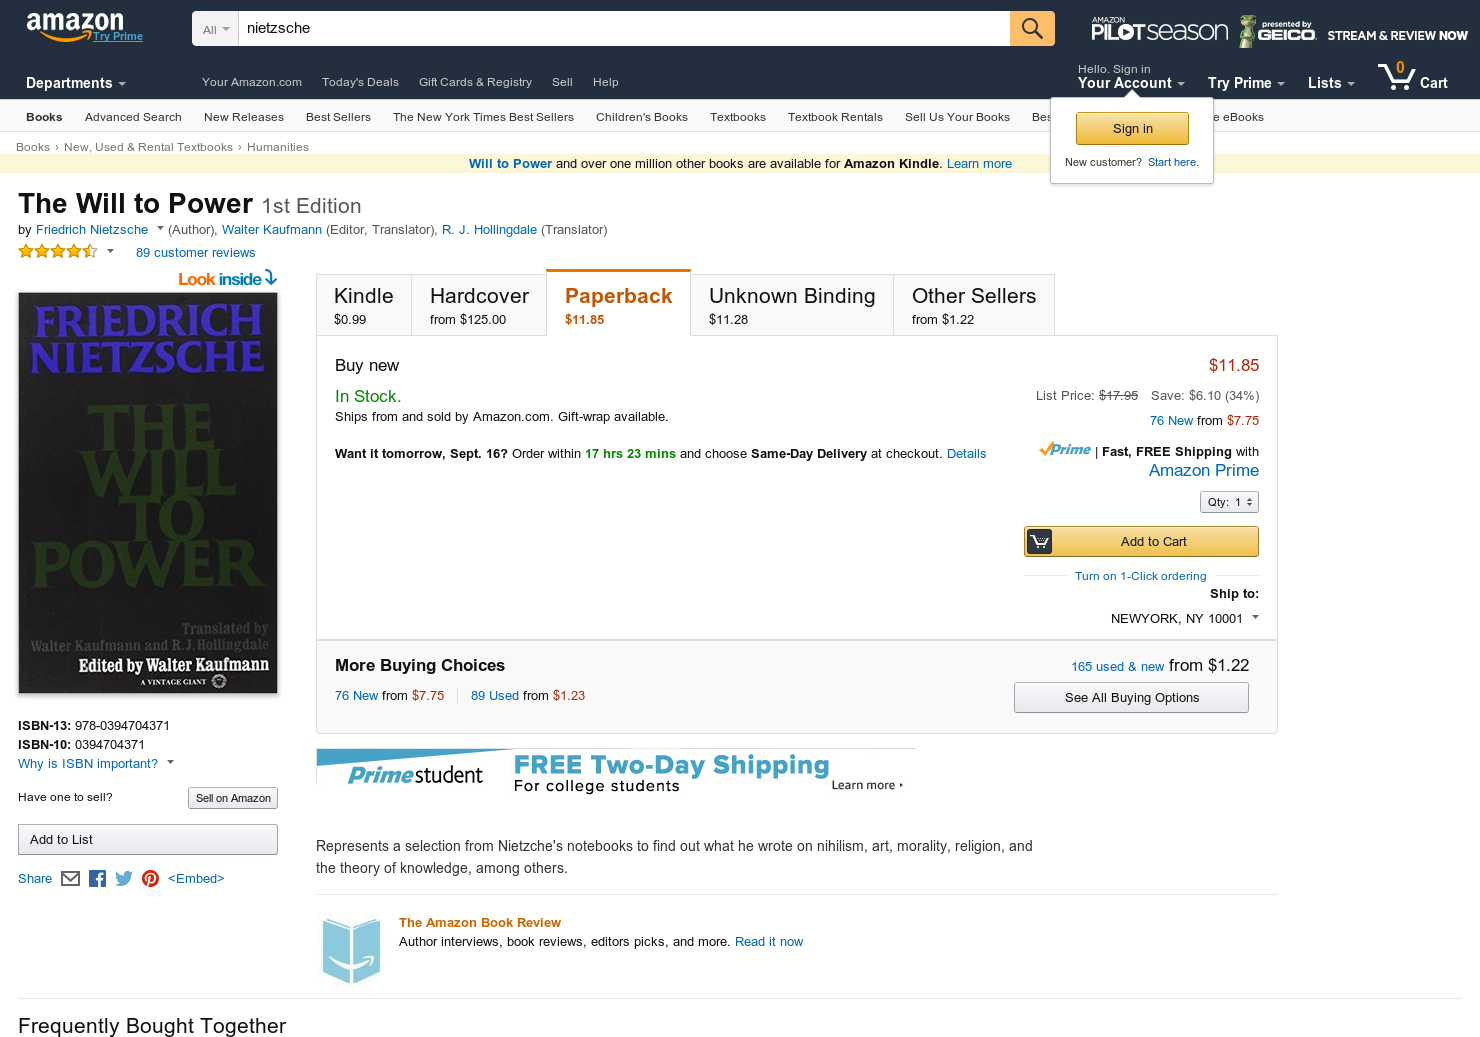1480x1037 pixels.
Task: Expand the Departments menu
Action: [x=76, y=83]
